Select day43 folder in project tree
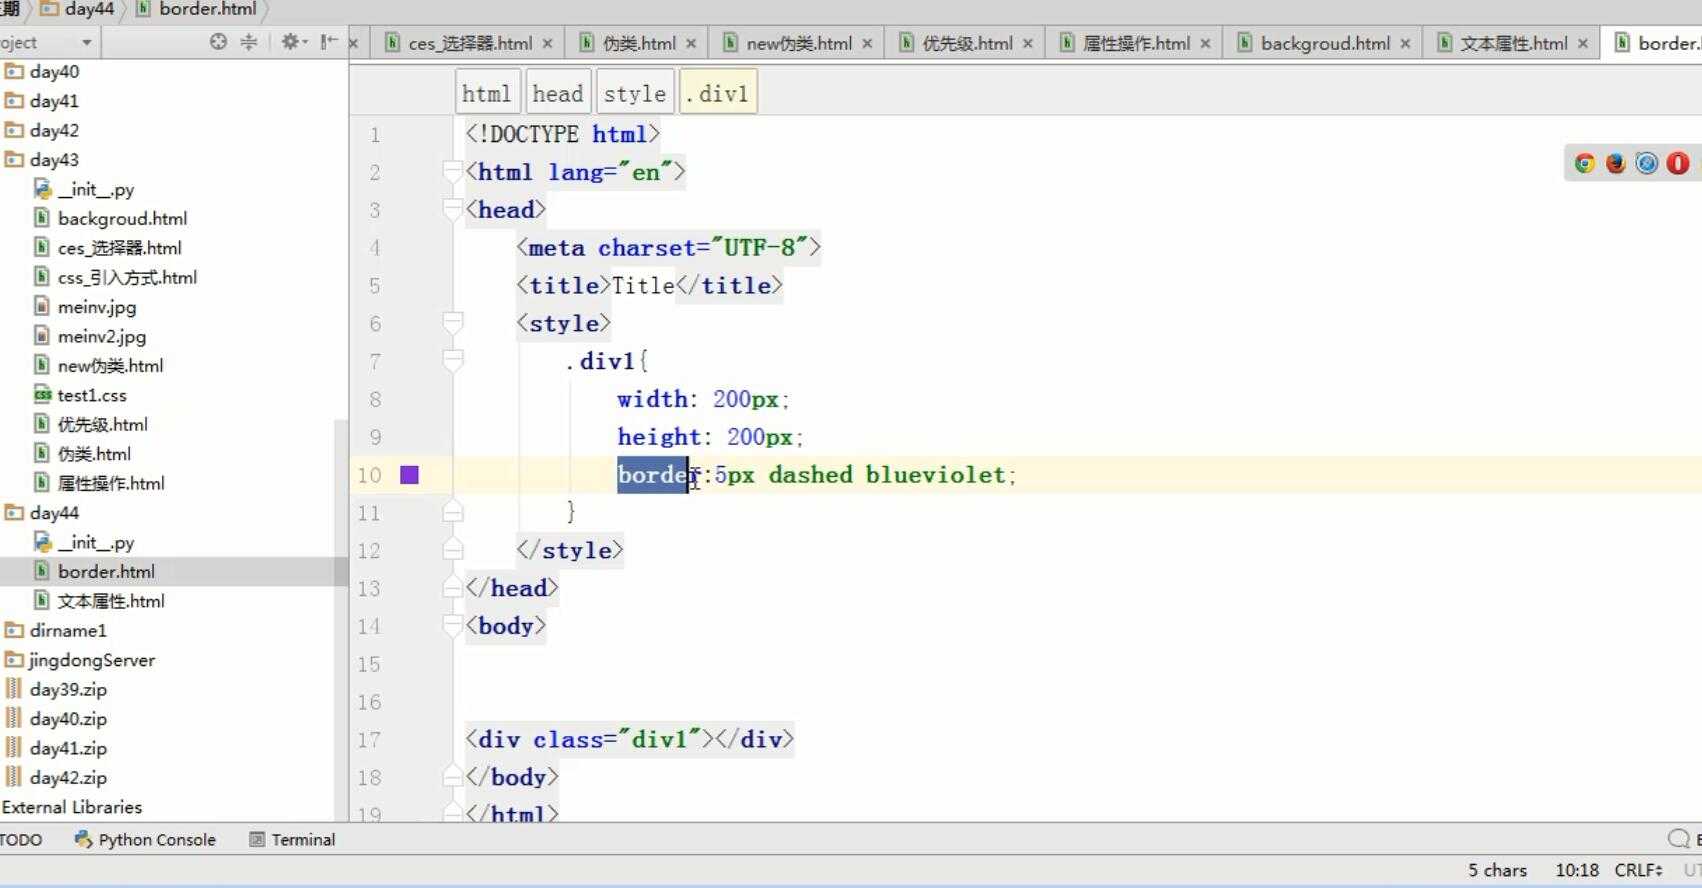 click(54, 160)
